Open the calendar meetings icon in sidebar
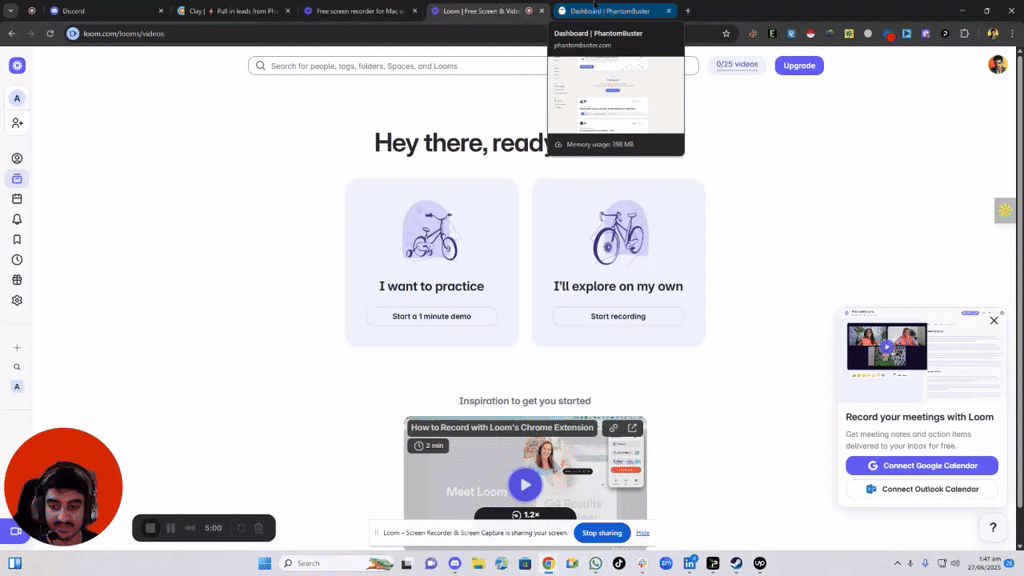This screenshot has width=1024, height=576. [x=17, y=199]
